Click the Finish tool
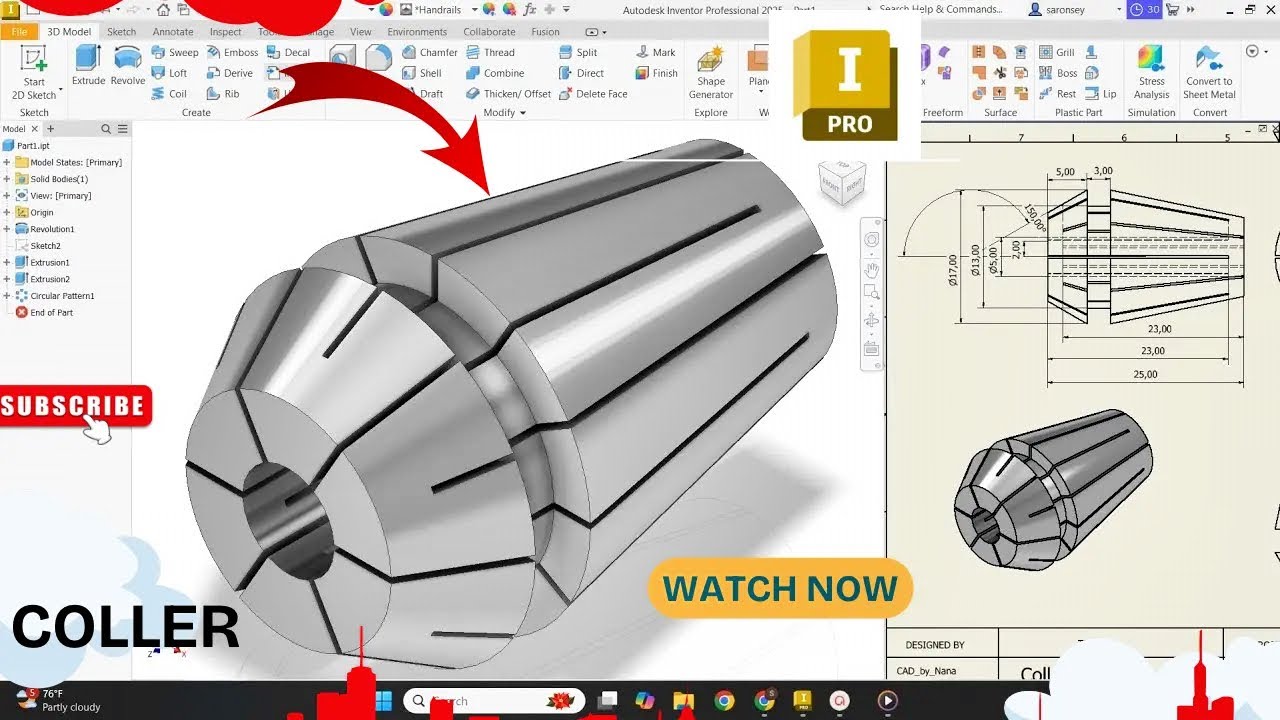Image resolution: width=1280 pixels, height=720 pixels. (x=656, y=73)
